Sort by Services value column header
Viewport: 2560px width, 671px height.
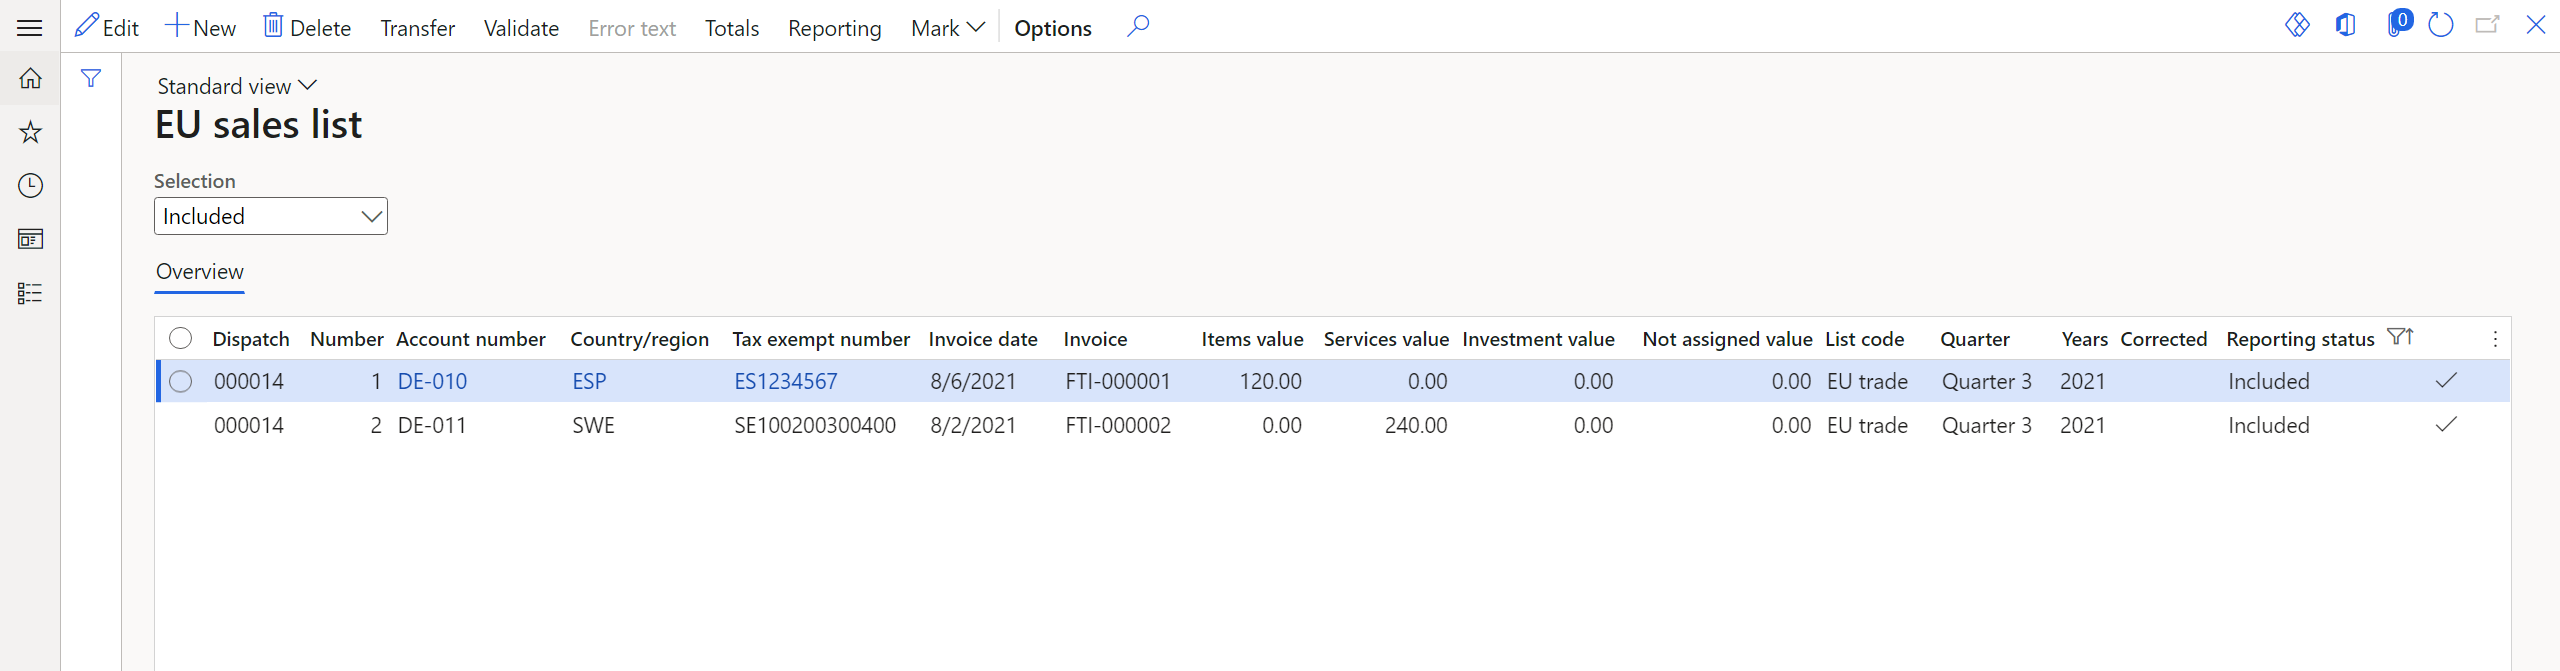click(x=1386, y=339)
